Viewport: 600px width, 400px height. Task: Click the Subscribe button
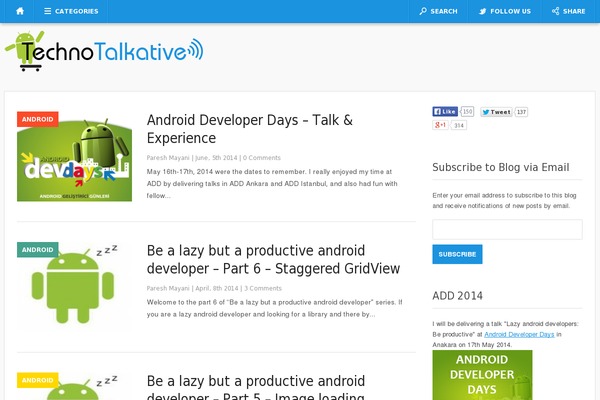tap(457, 254)
